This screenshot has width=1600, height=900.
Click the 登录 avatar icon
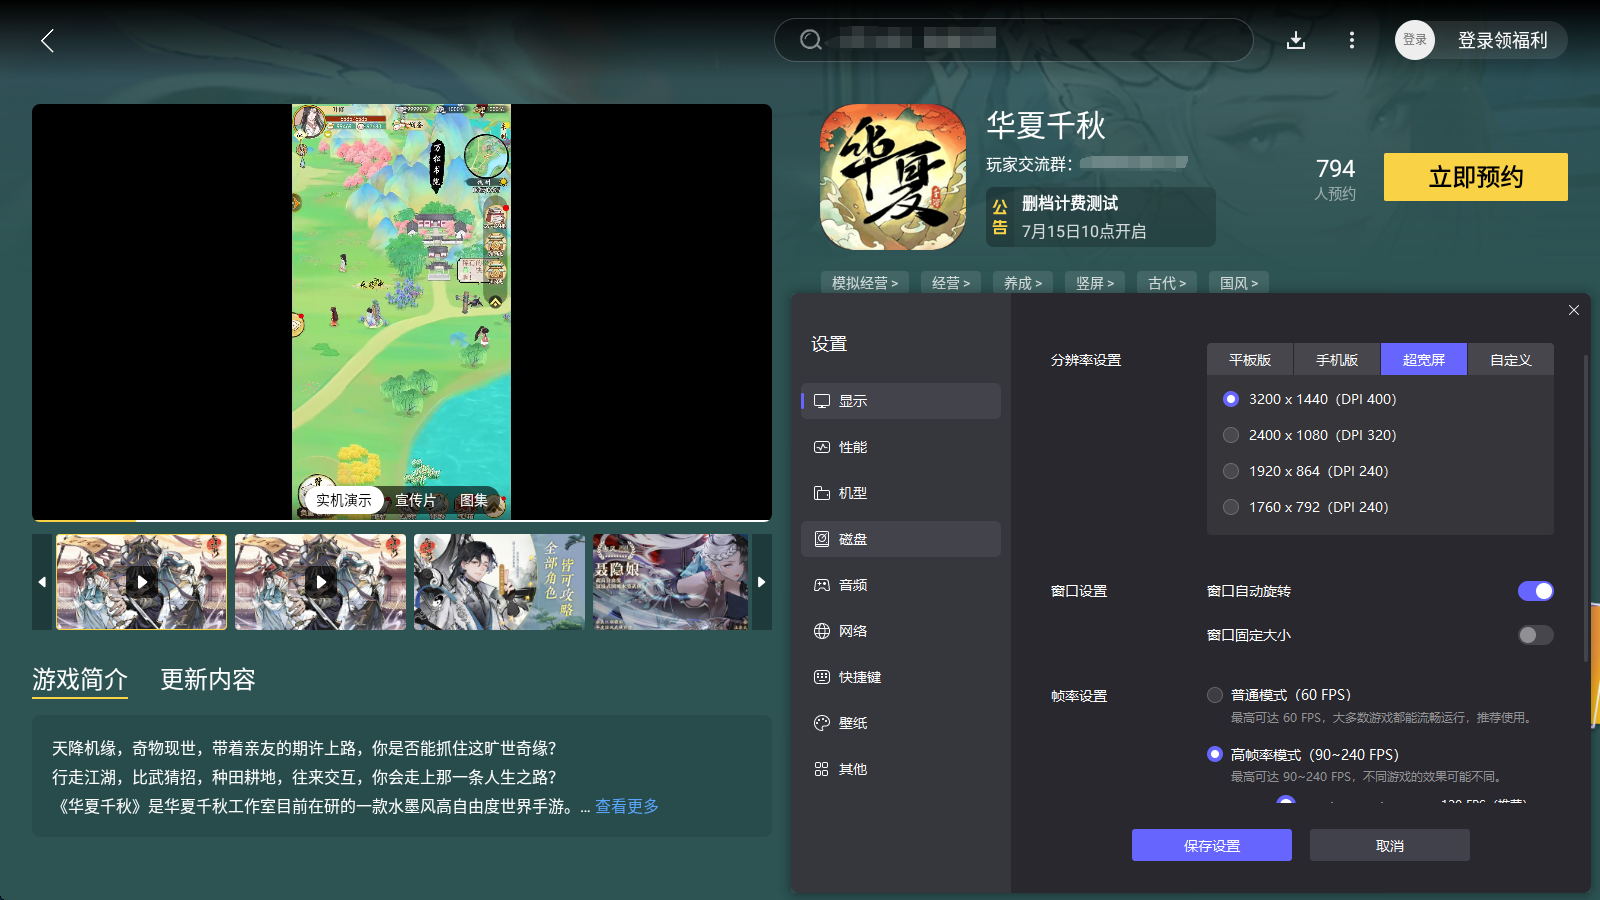[1415, 40]
